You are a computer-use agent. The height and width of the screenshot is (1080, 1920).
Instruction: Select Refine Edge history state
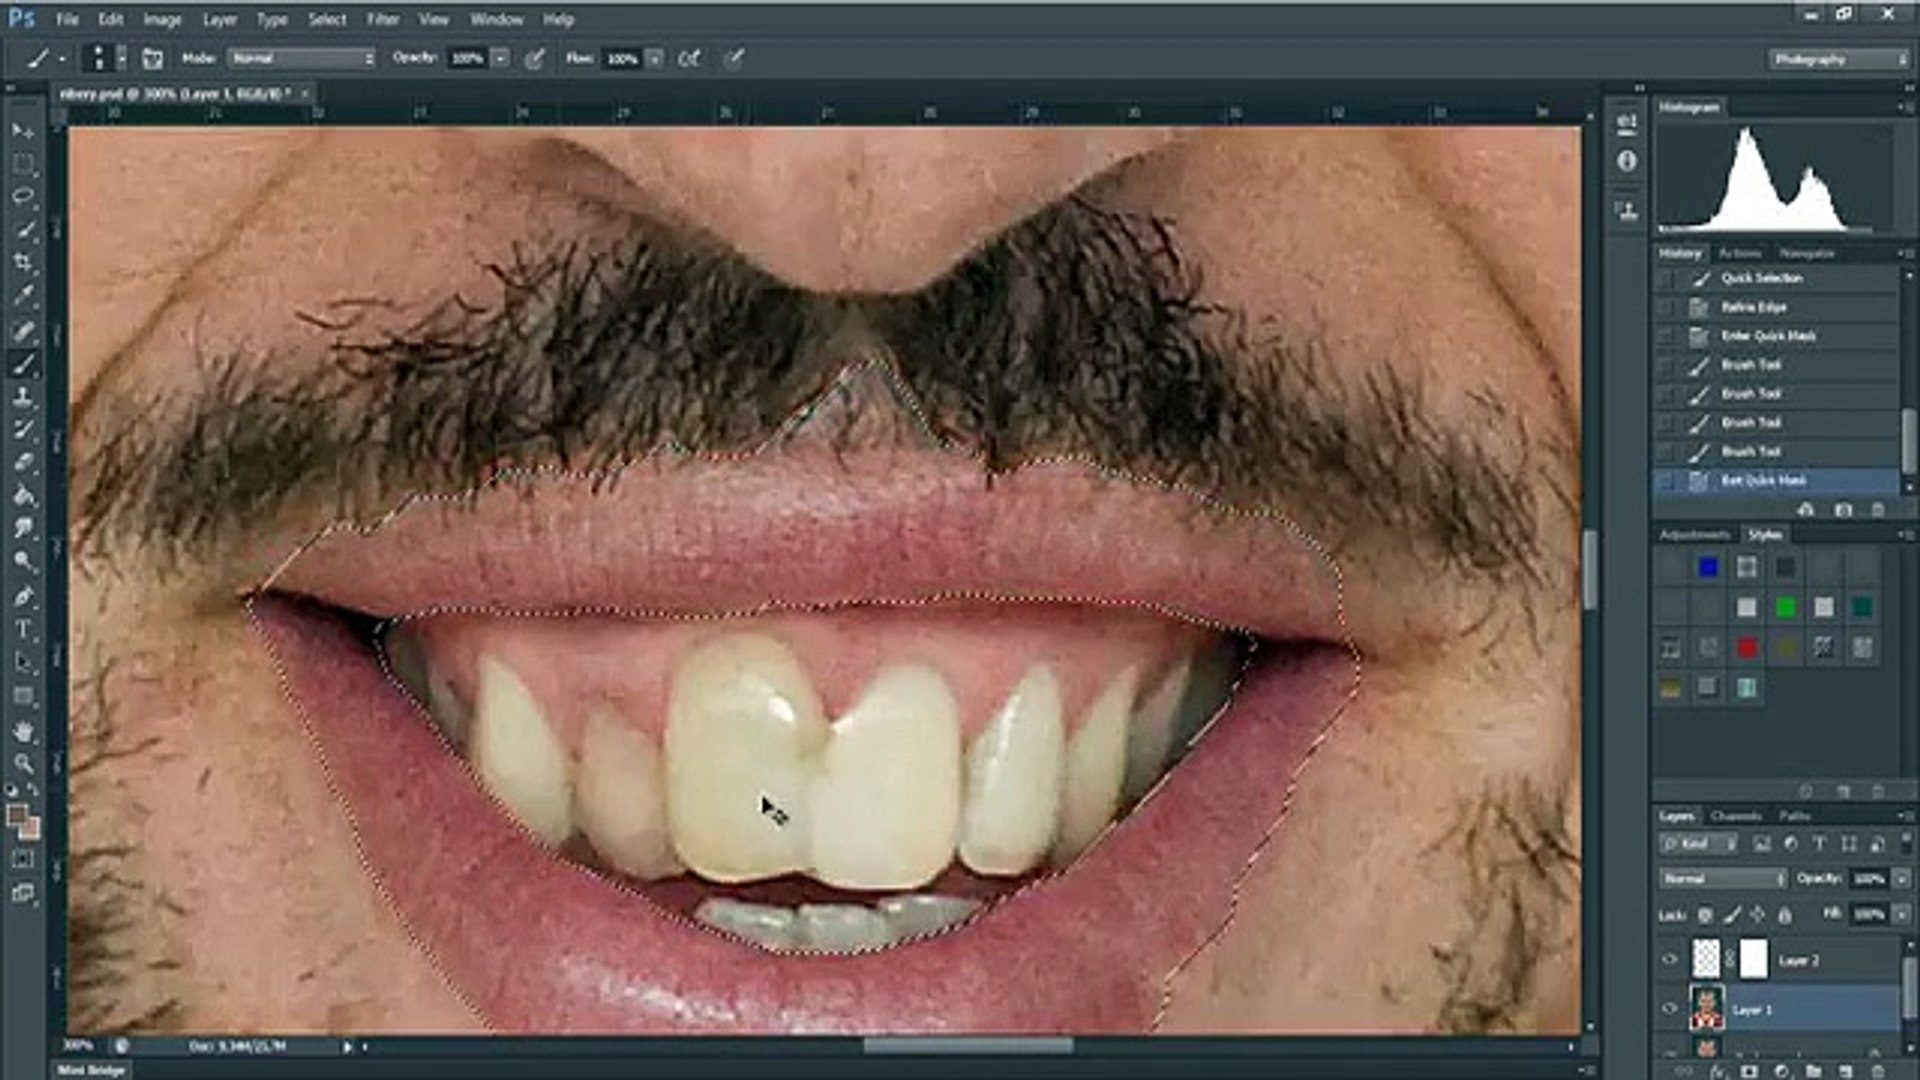click(x=1754, y=307)
